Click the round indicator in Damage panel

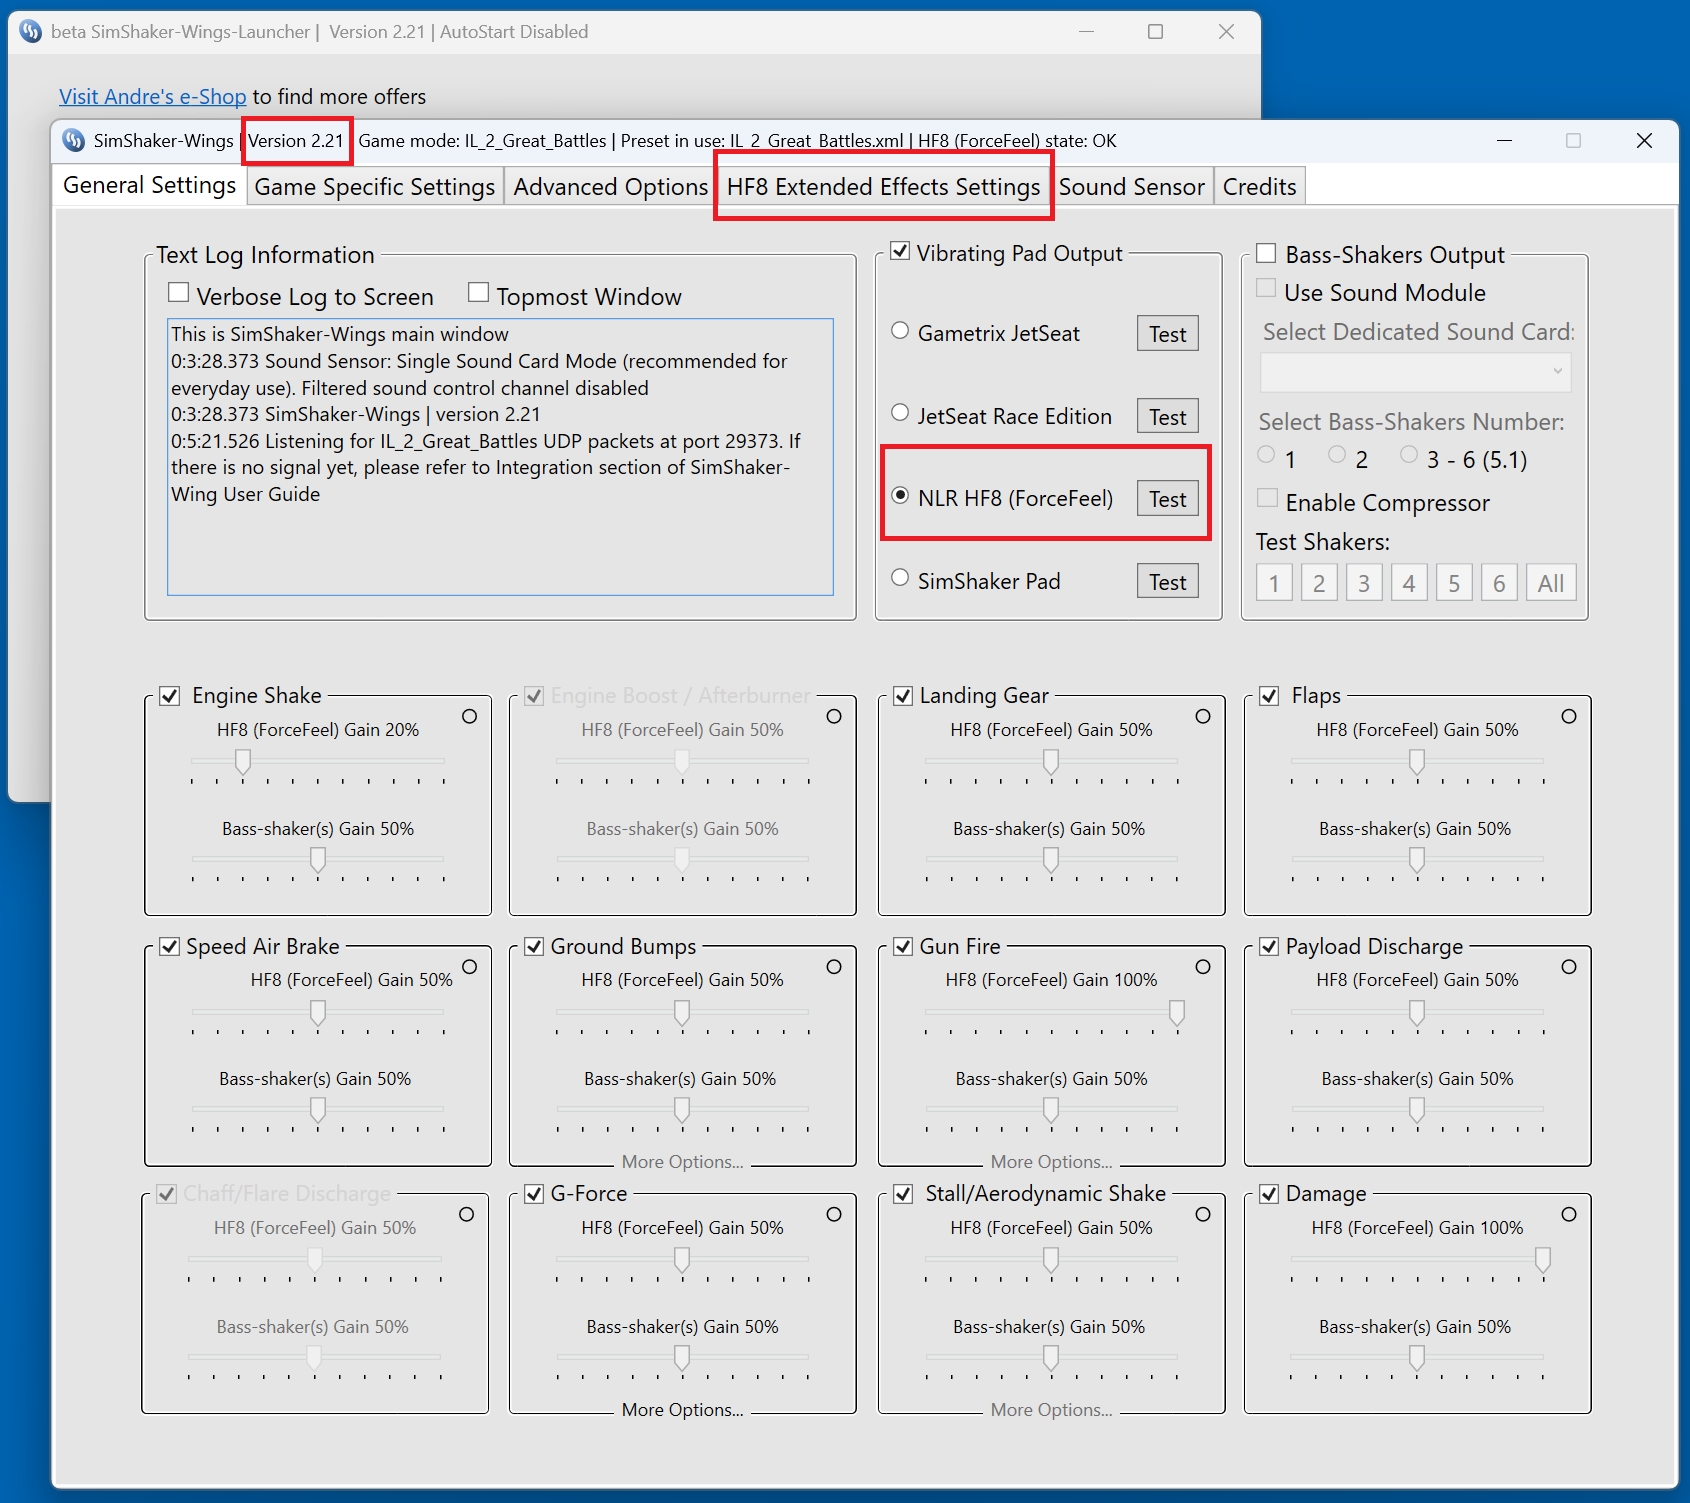(1569, 1214)
